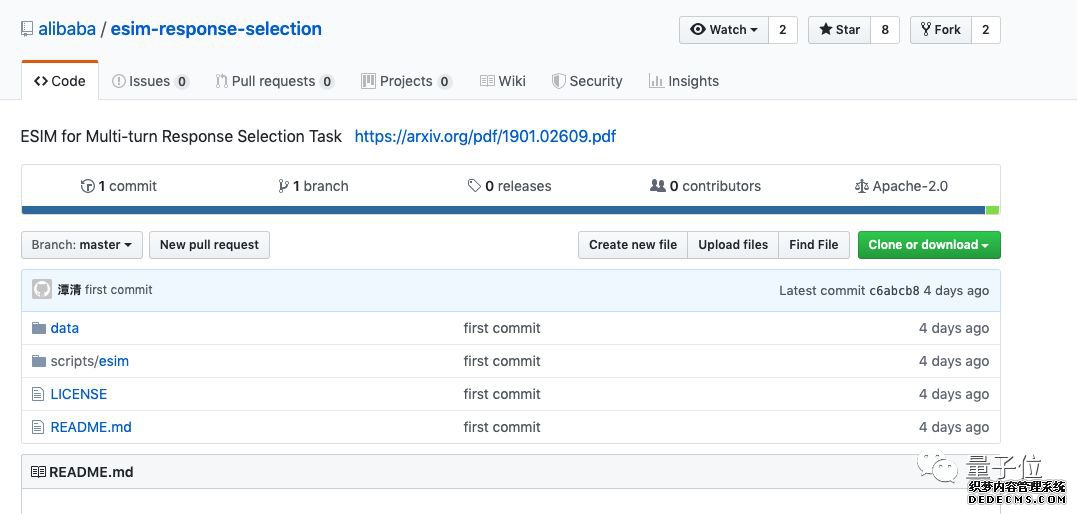1077x514 pixels.
Task: Fork the repository
Action: tap(940, 30)
